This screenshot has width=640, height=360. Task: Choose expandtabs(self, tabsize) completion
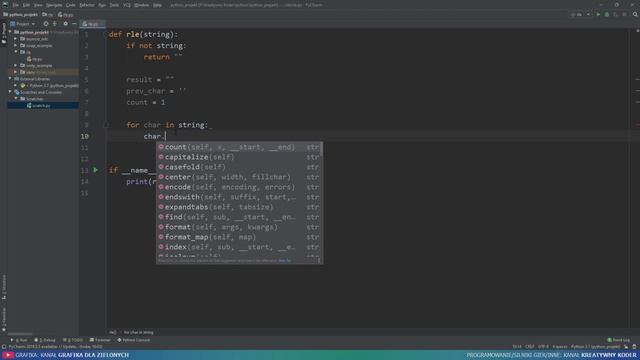coord(239,207)
